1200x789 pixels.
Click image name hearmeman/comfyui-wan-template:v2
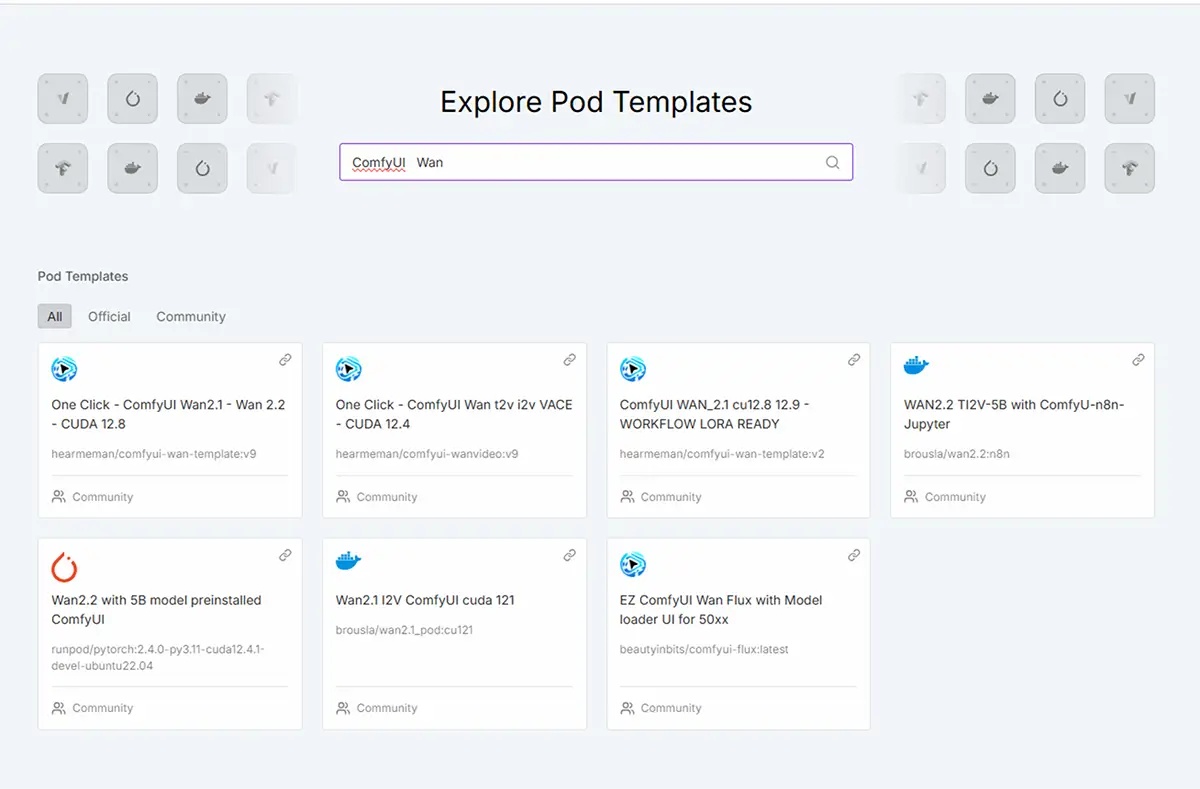[x=722, y=454]
